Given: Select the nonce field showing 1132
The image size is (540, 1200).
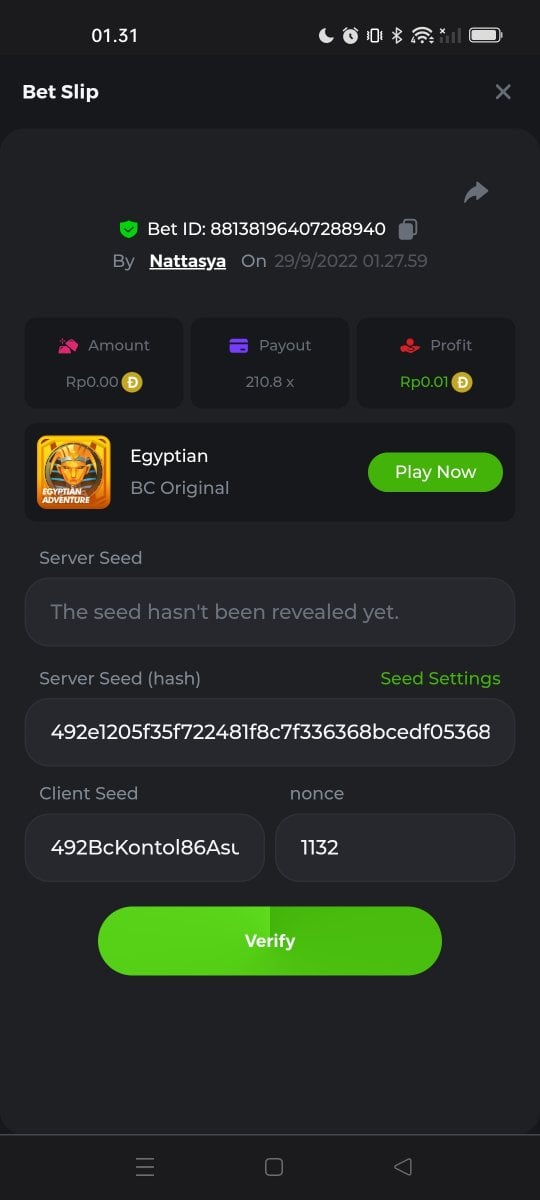Looking at the screenshot, I should pyautogui.click(x=395, y=847).
